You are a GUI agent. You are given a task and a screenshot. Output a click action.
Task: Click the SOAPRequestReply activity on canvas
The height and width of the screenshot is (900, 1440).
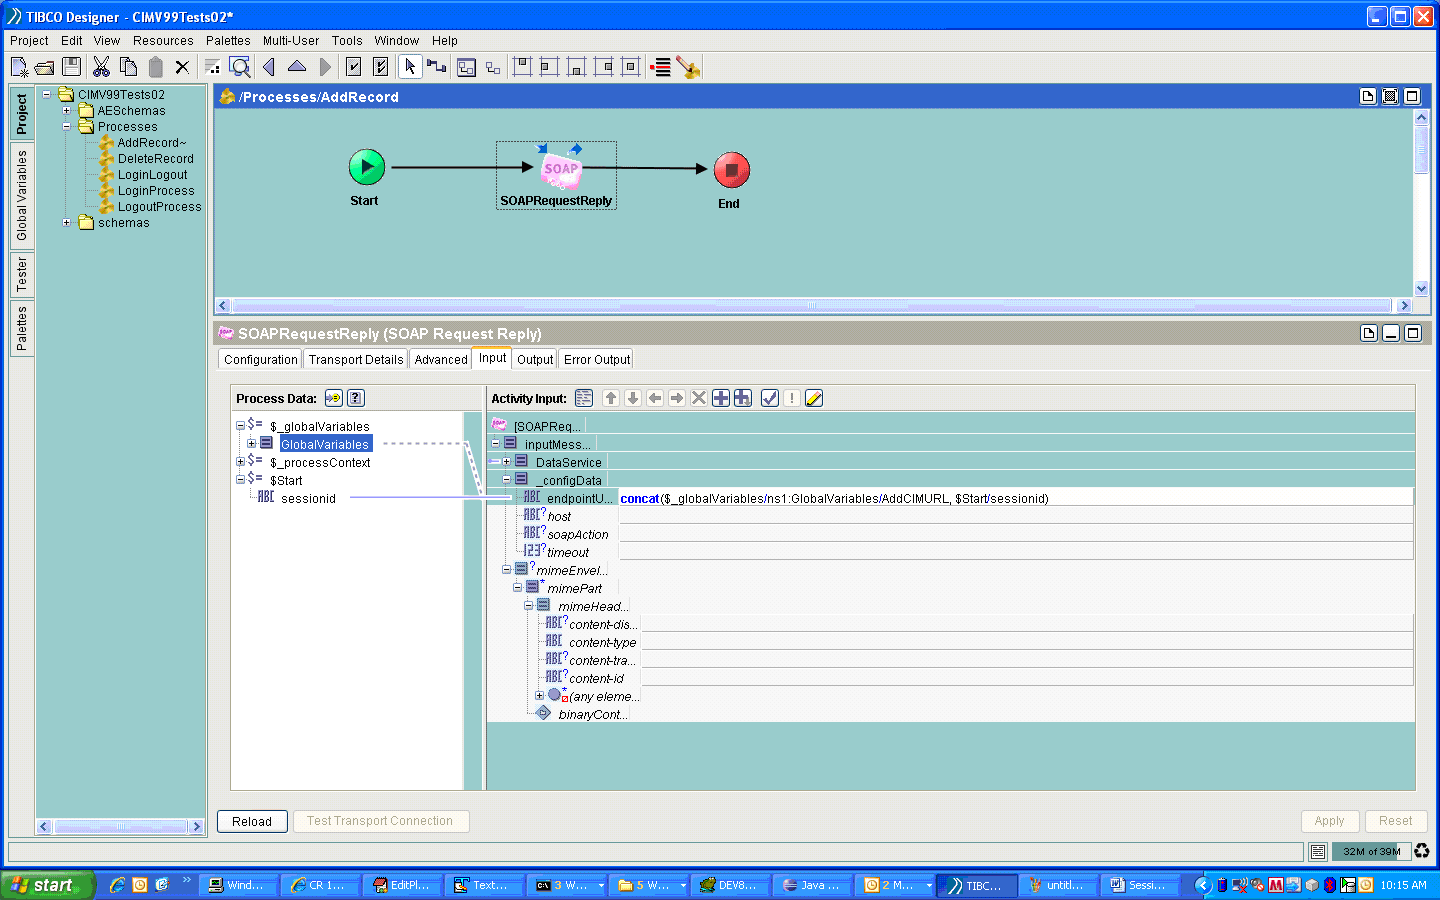559,170
